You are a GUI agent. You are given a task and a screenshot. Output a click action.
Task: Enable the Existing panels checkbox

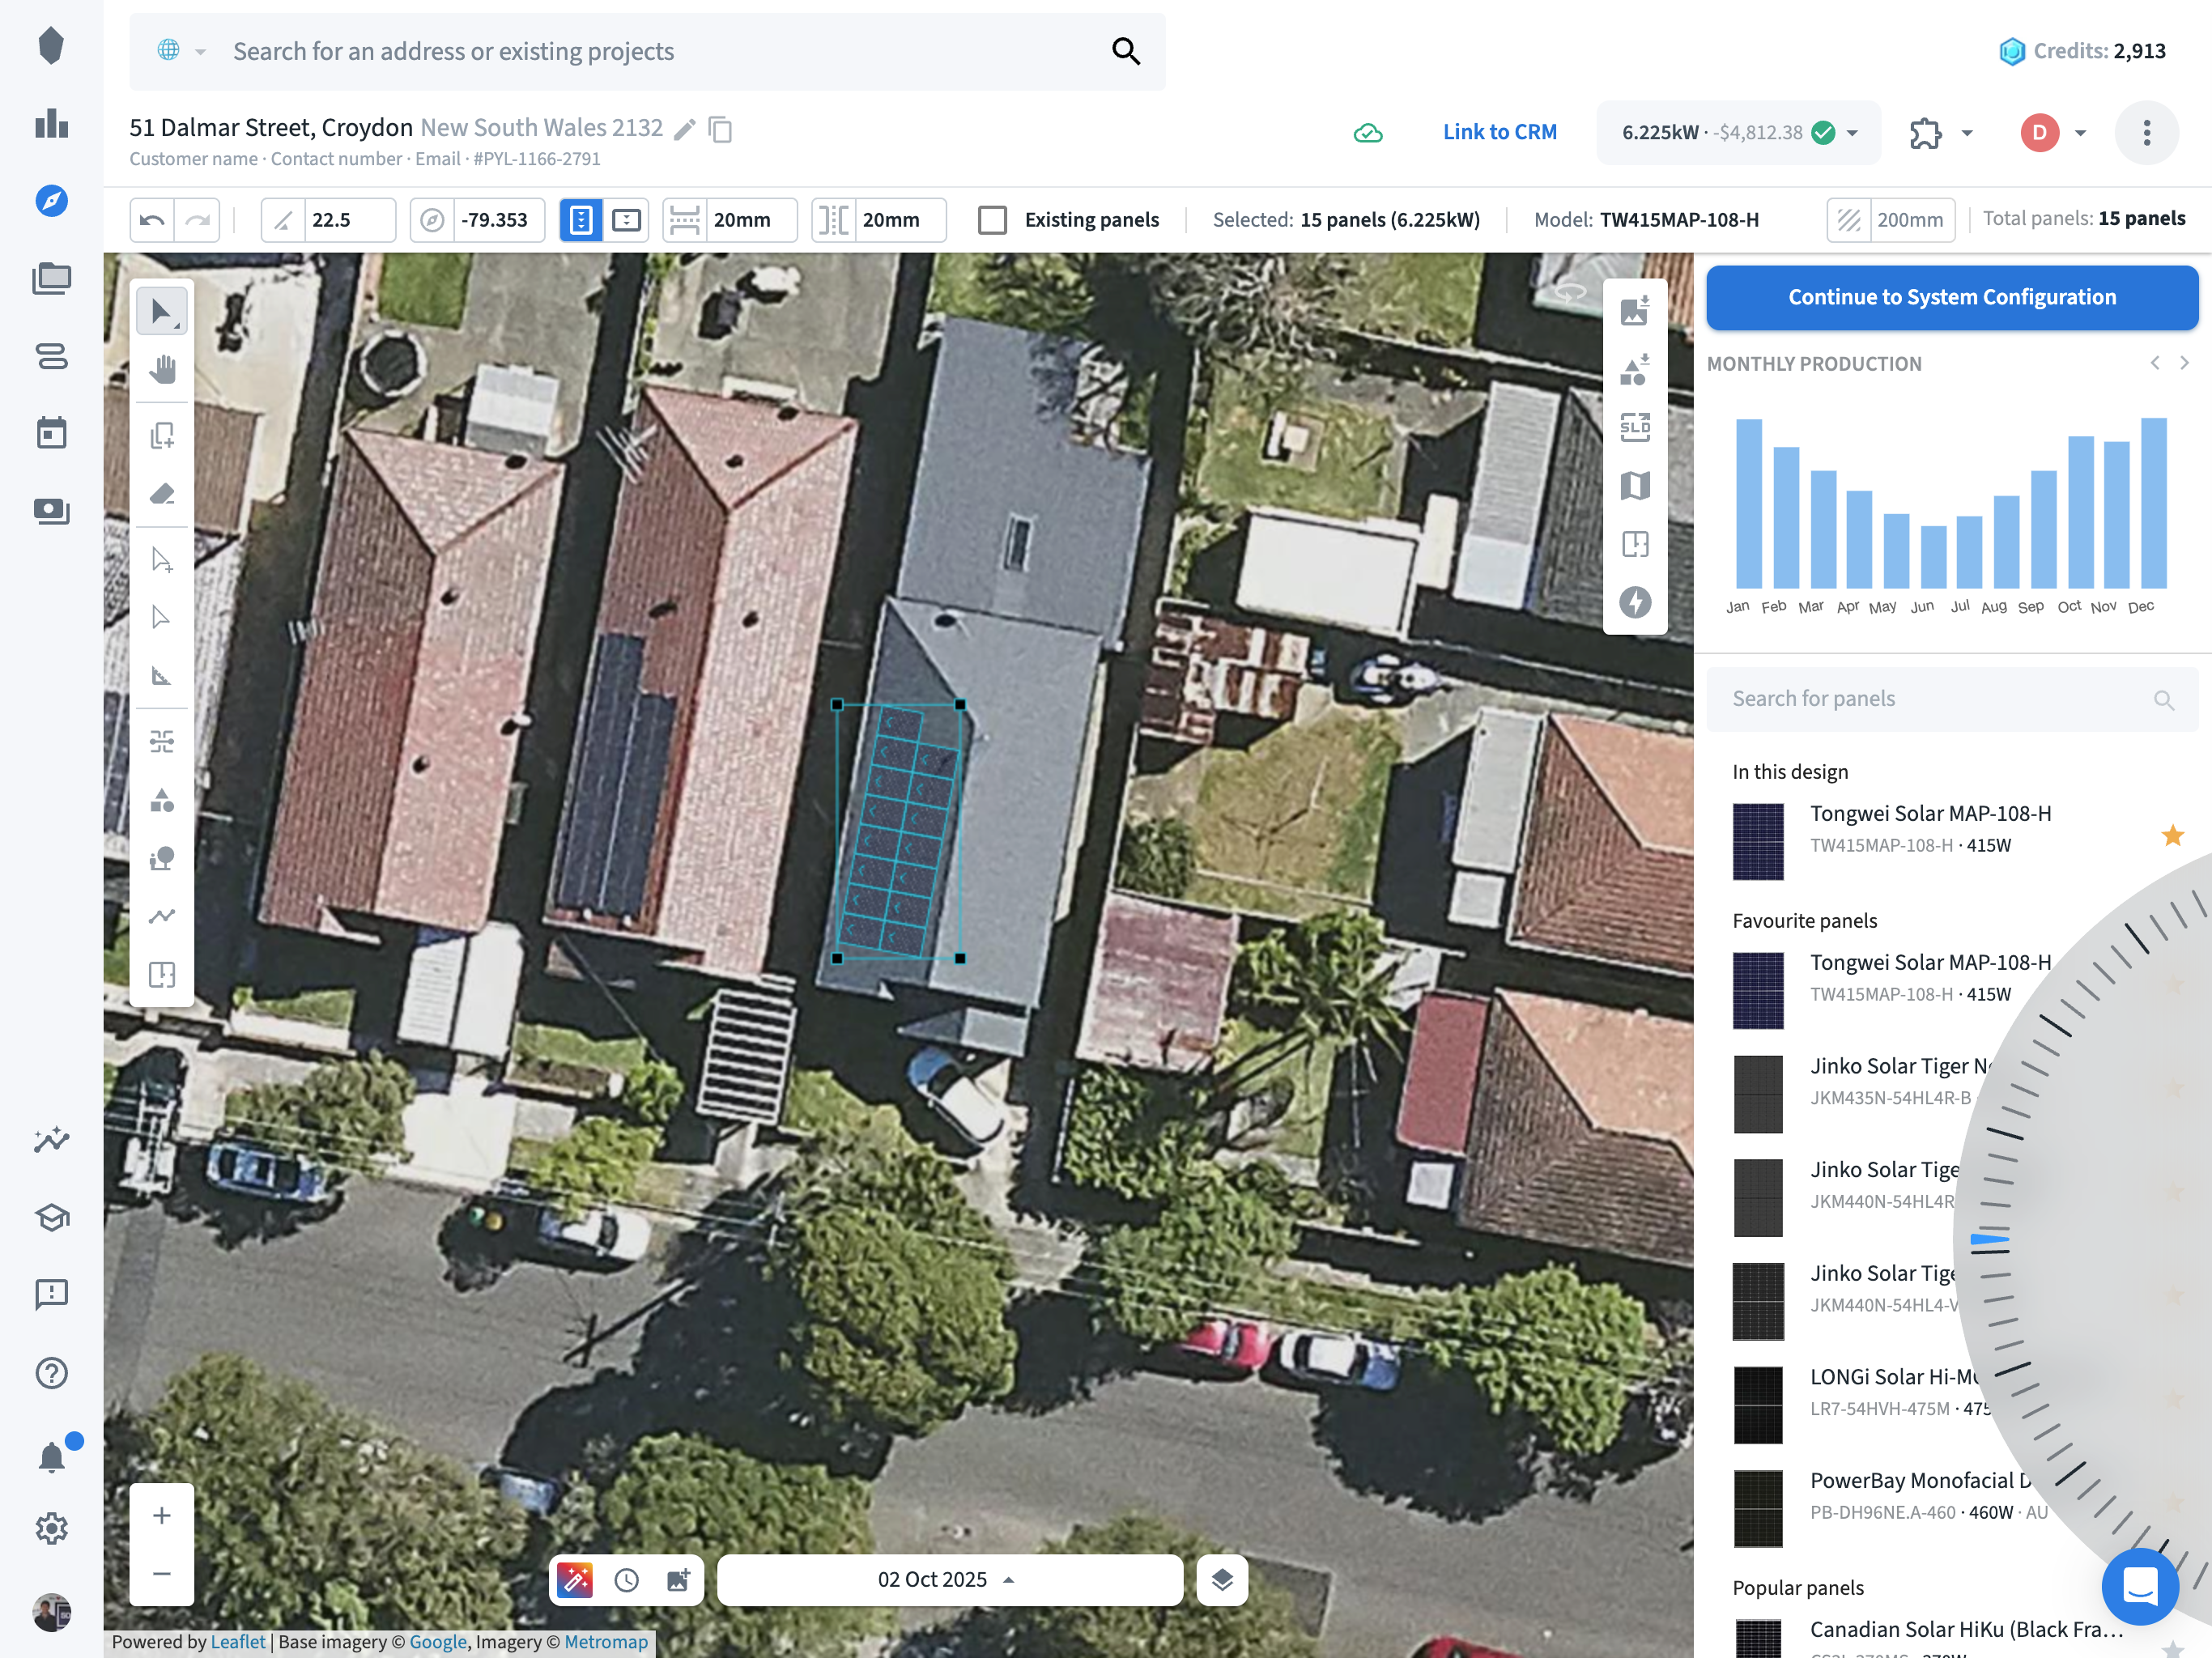(x=992, y=220)
